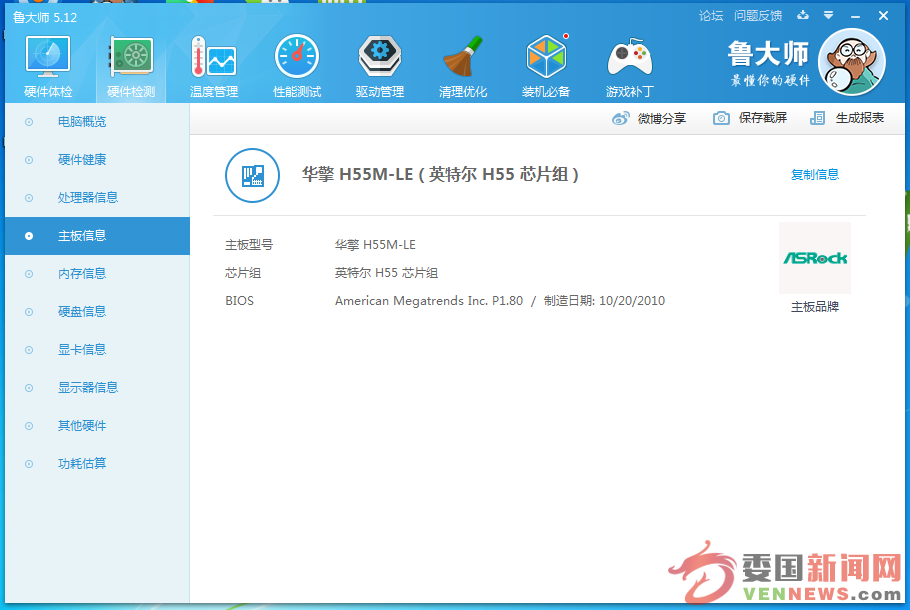Image resolution: width=910 pixels, height=610 pixels.
Task: Click the 鲁大师 mascot avatar
Action: click(x=851, y=62)
